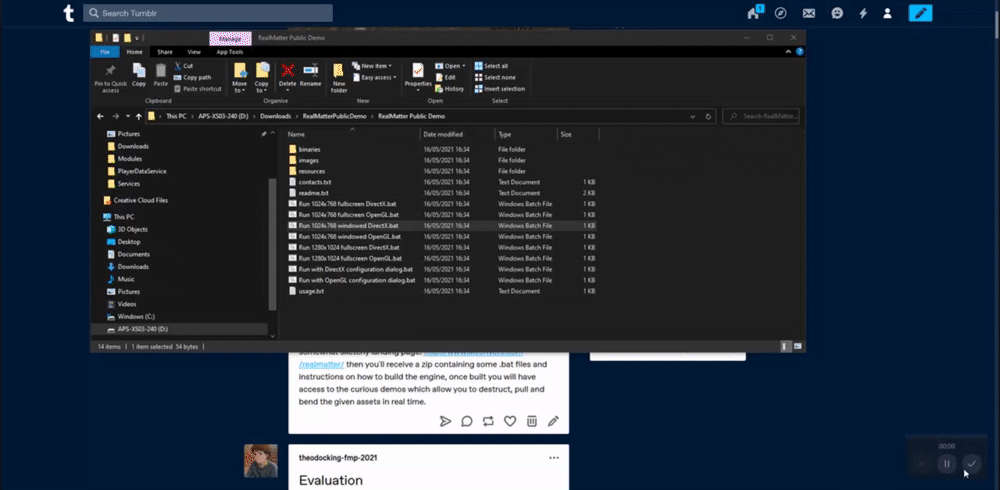Click the Tumblr logo icon

click(69, 13)
